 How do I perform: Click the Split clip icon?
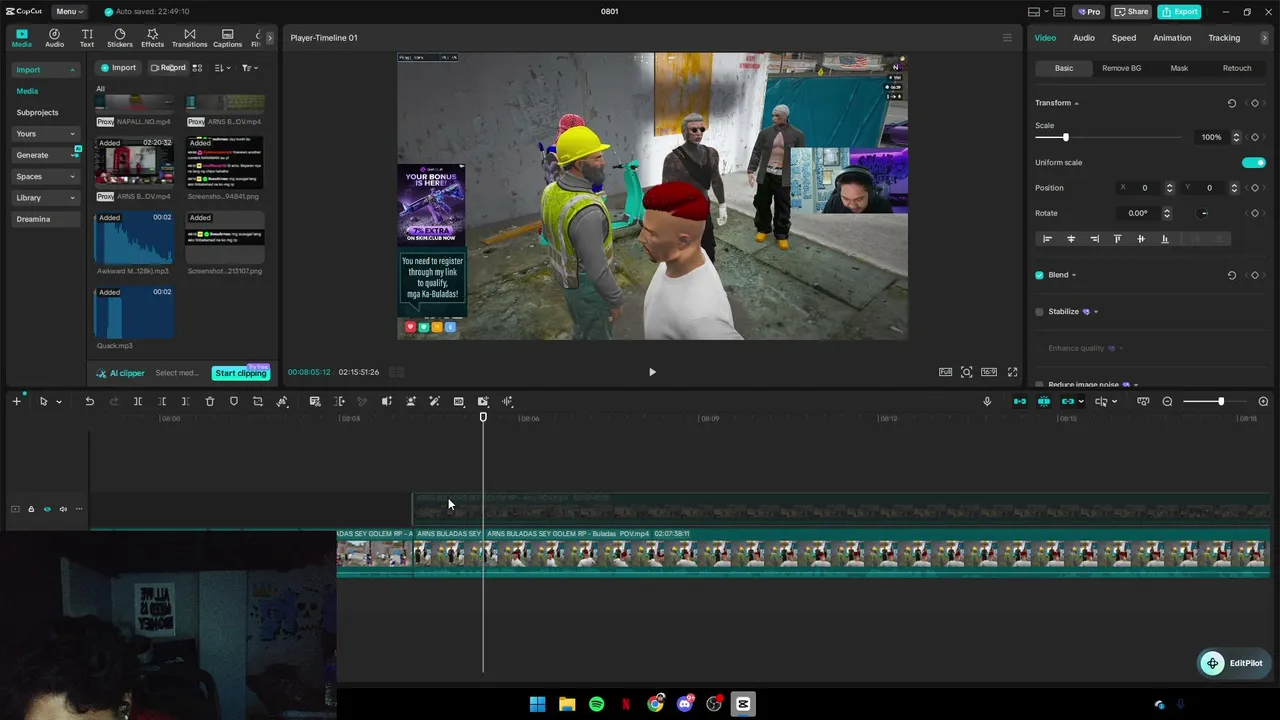pyautogui.click(x=138, y=401)
